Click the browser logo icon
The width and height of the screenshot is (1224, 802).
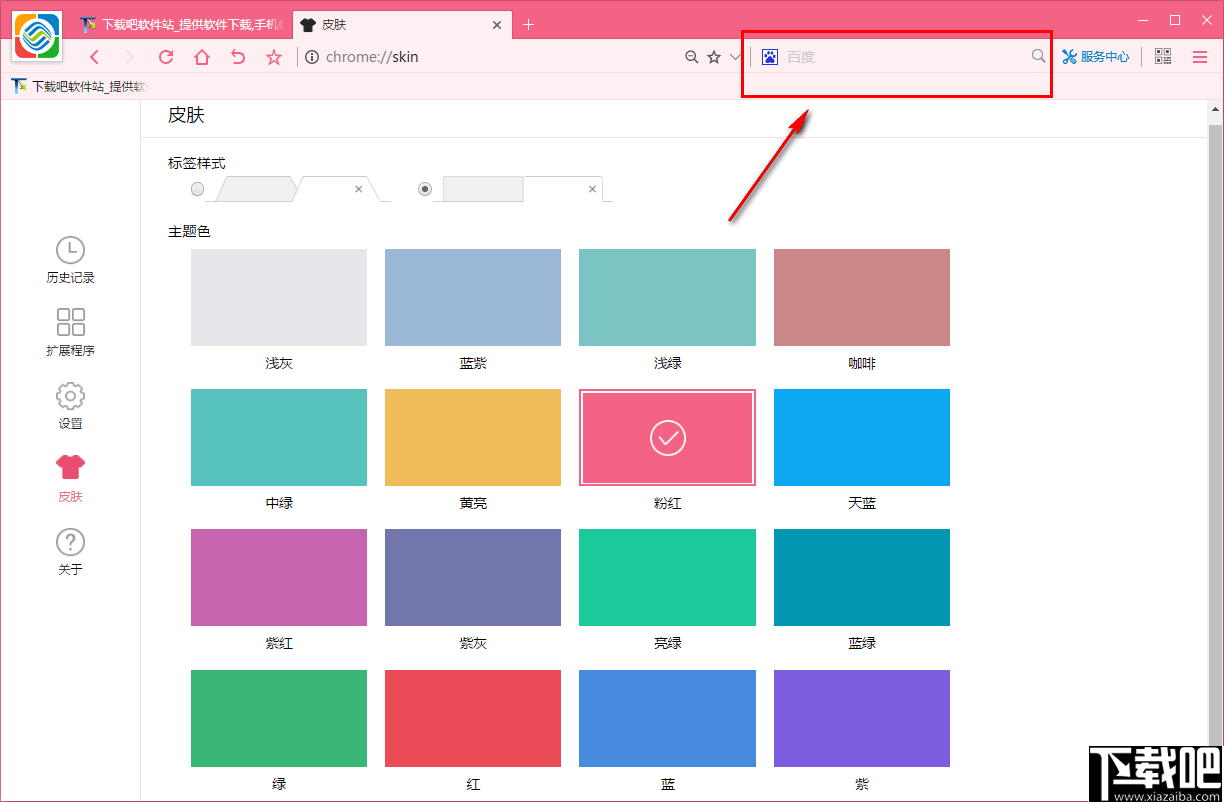(37, 35)
